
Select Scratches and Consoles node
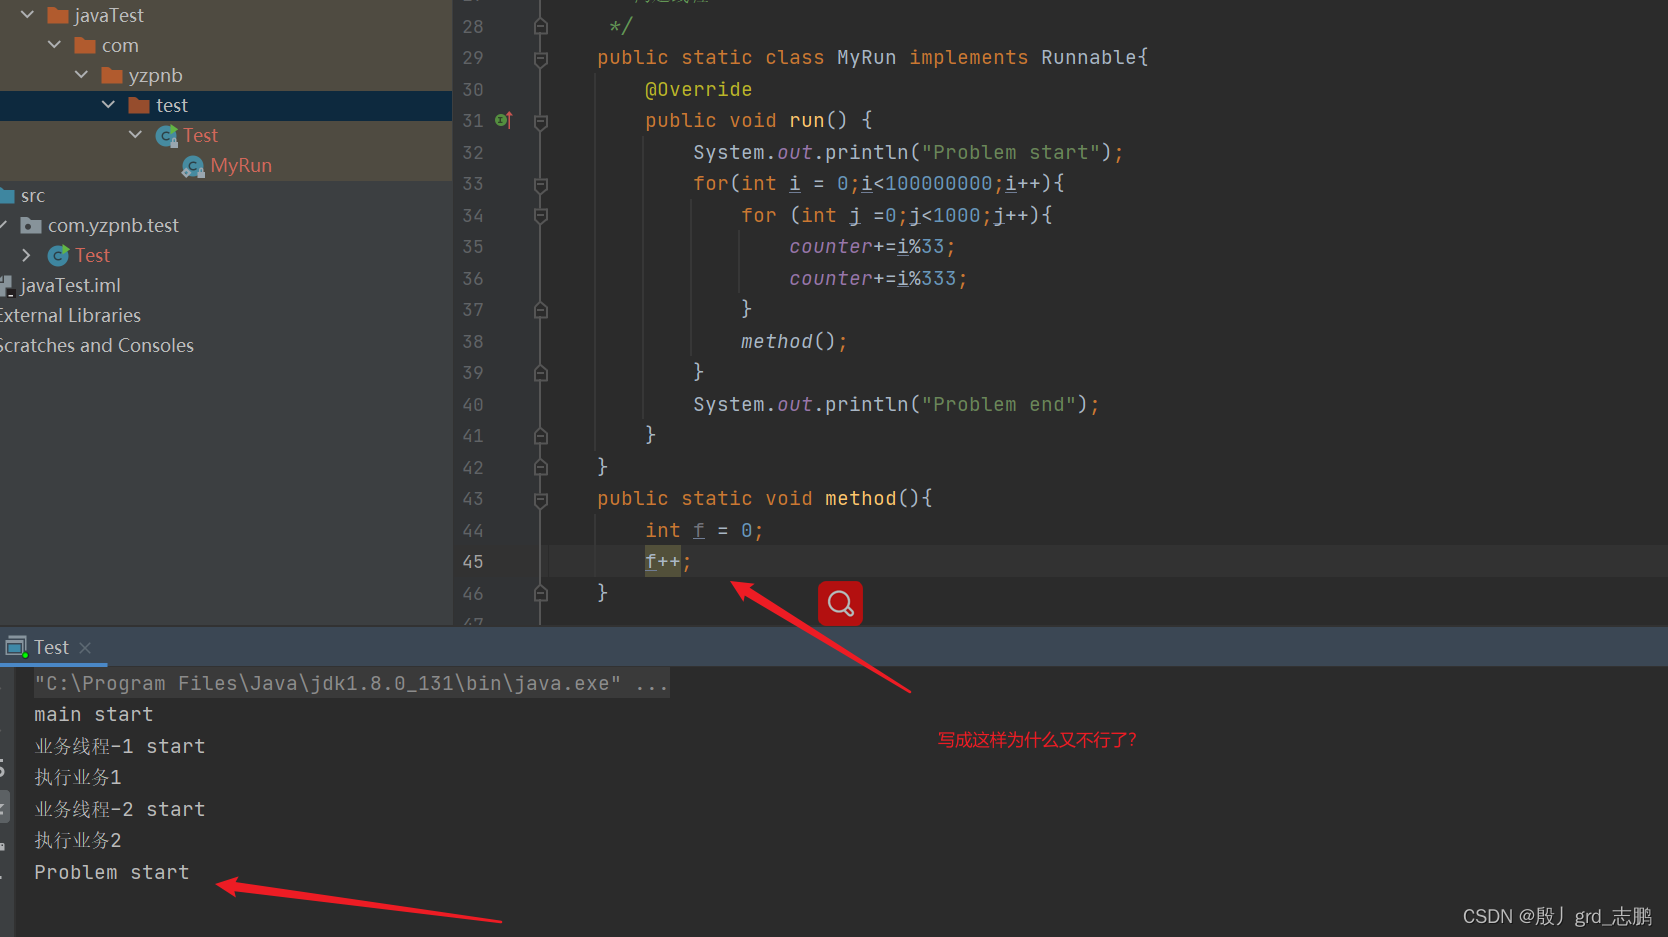pyautogui.click(x=96, y=345)
